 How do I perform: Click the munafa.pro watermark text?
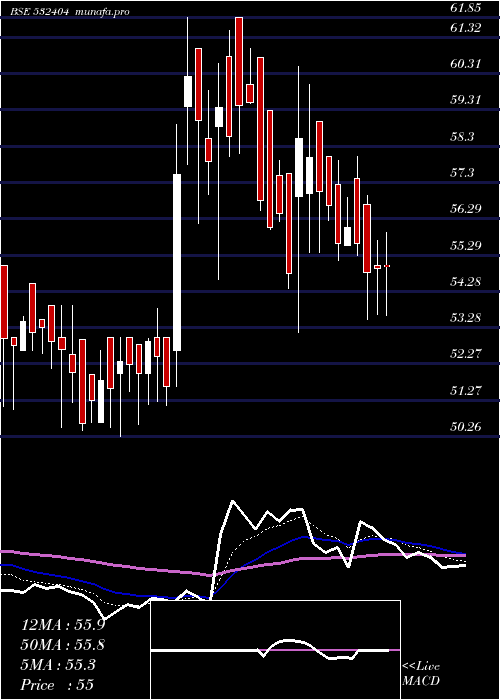click(x=102, y=12)
